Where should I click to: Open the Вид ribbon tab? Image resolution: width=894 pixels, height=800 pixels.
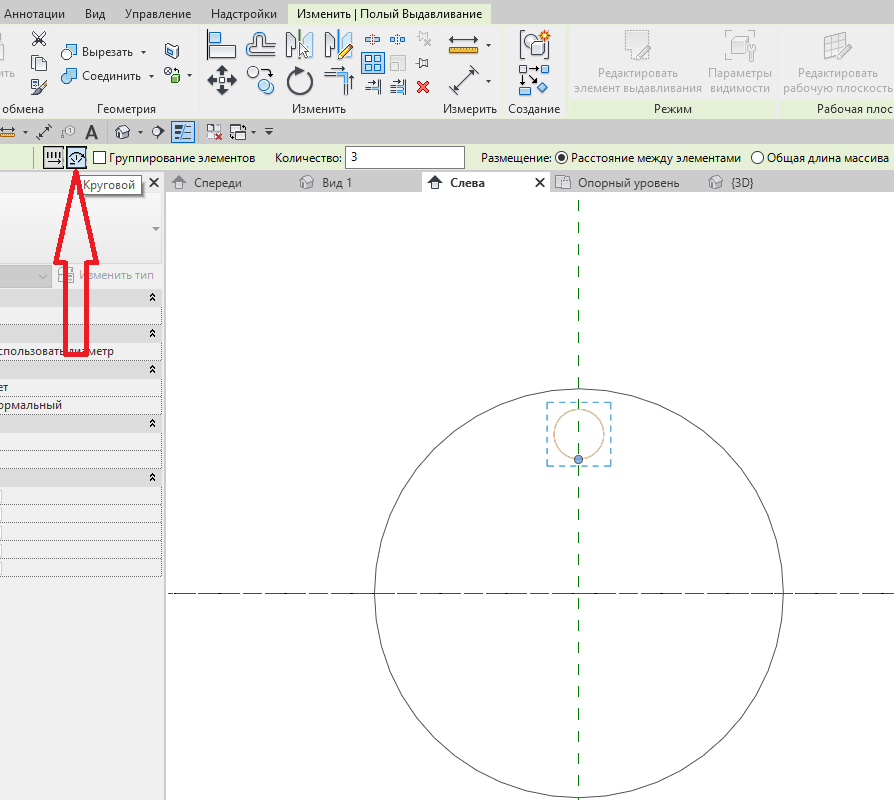tap(95, 14)
